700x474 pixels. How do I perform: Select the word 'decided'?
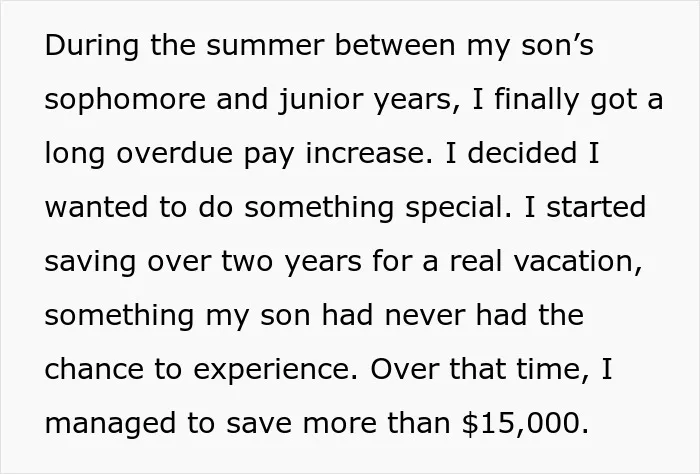pyautogui.click(x=522, y=153)
